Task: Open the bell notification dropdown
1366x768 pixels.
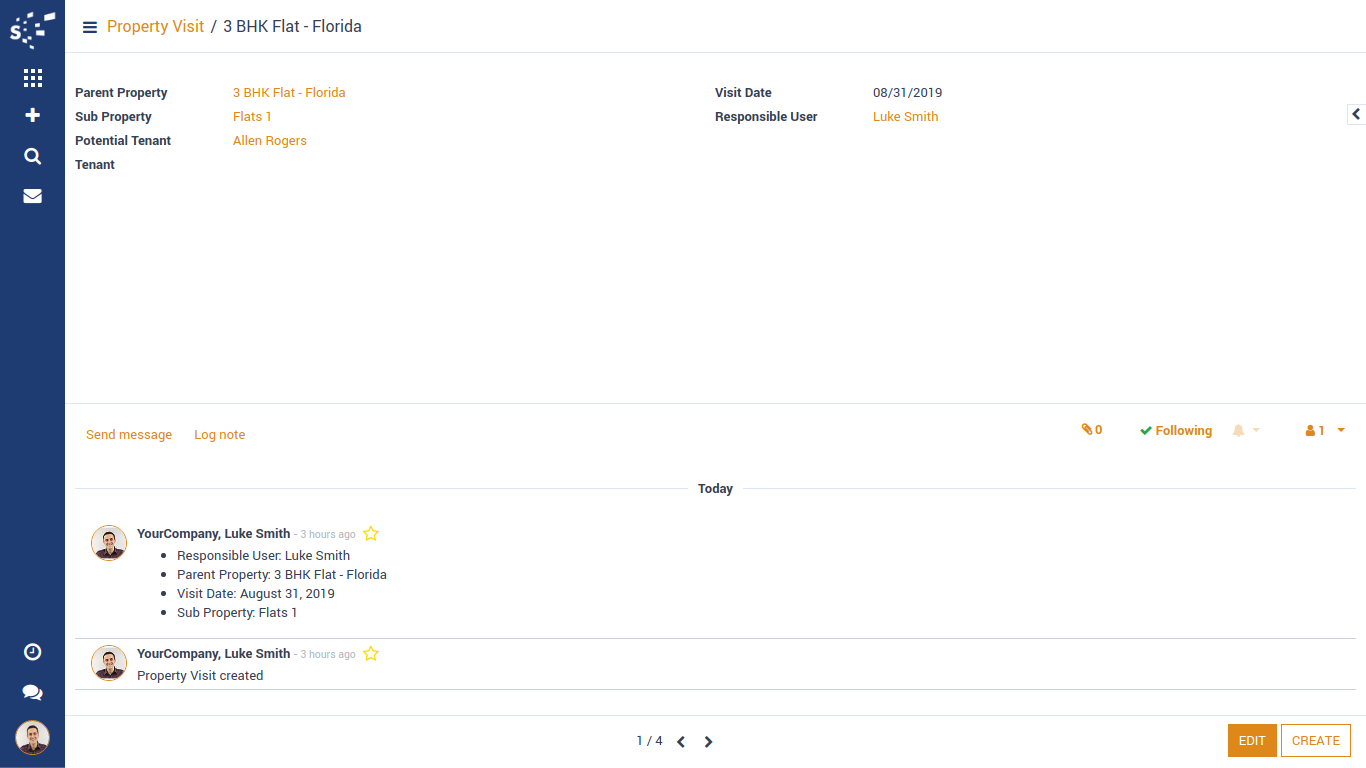Action: (x=1245, y=431)
